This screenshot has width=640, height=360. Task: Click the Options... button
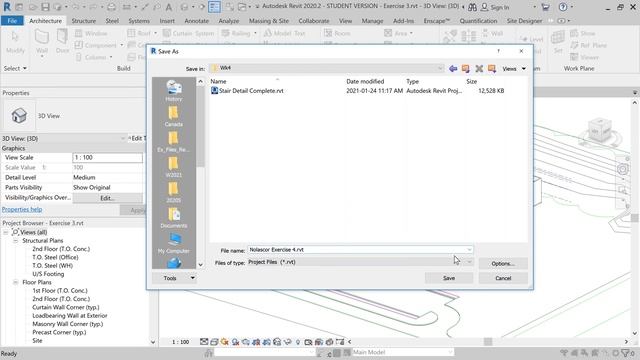click(x=503, y=264)
